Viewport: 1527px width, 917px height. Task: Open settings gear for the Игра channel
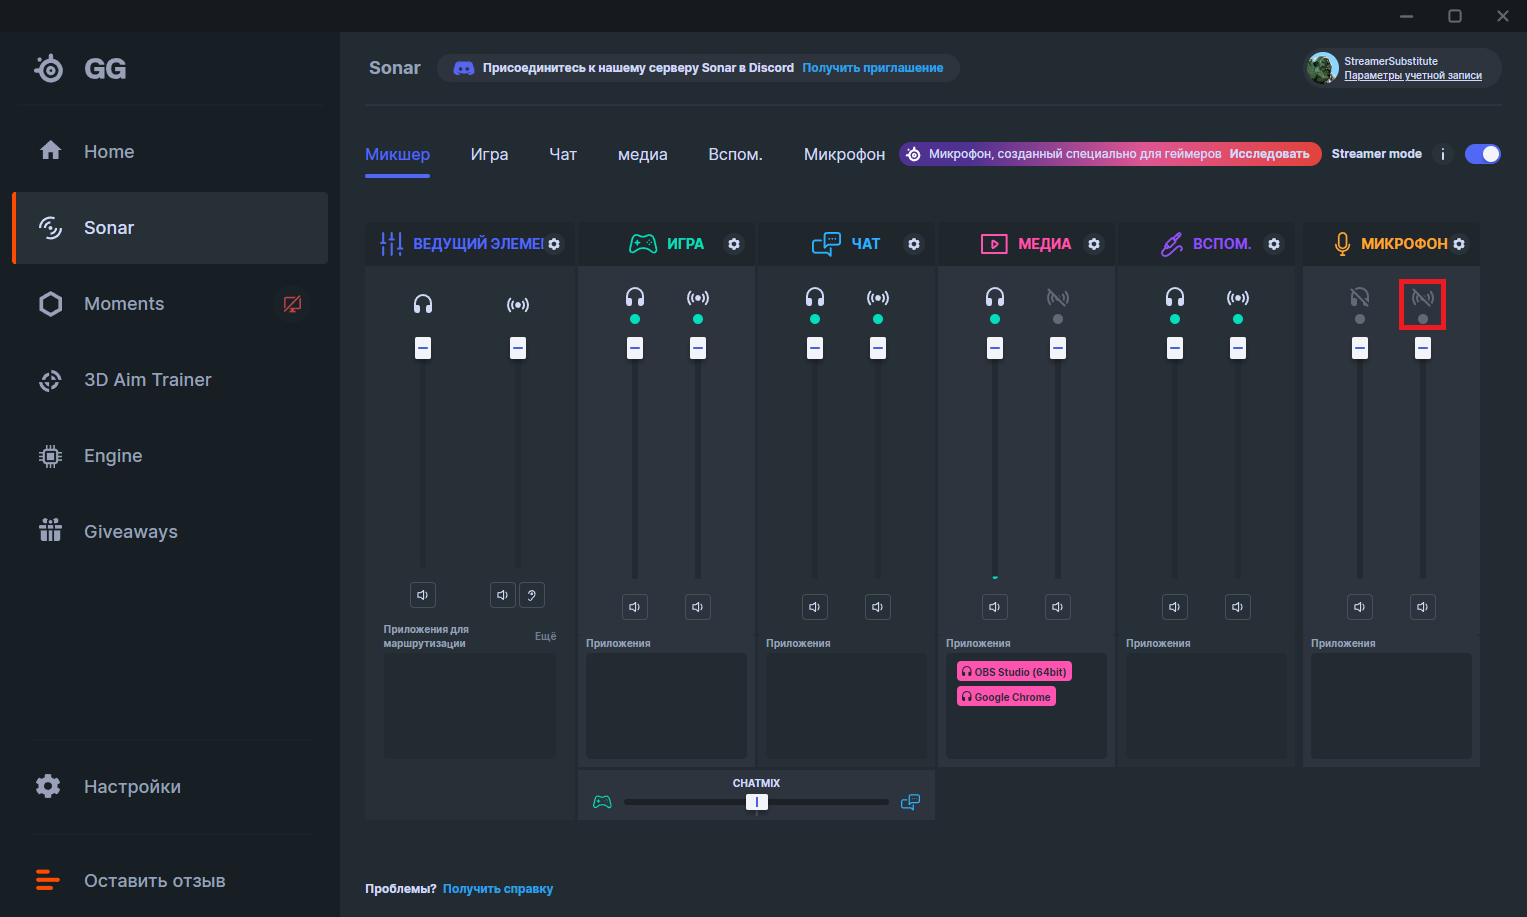[734, 244]
